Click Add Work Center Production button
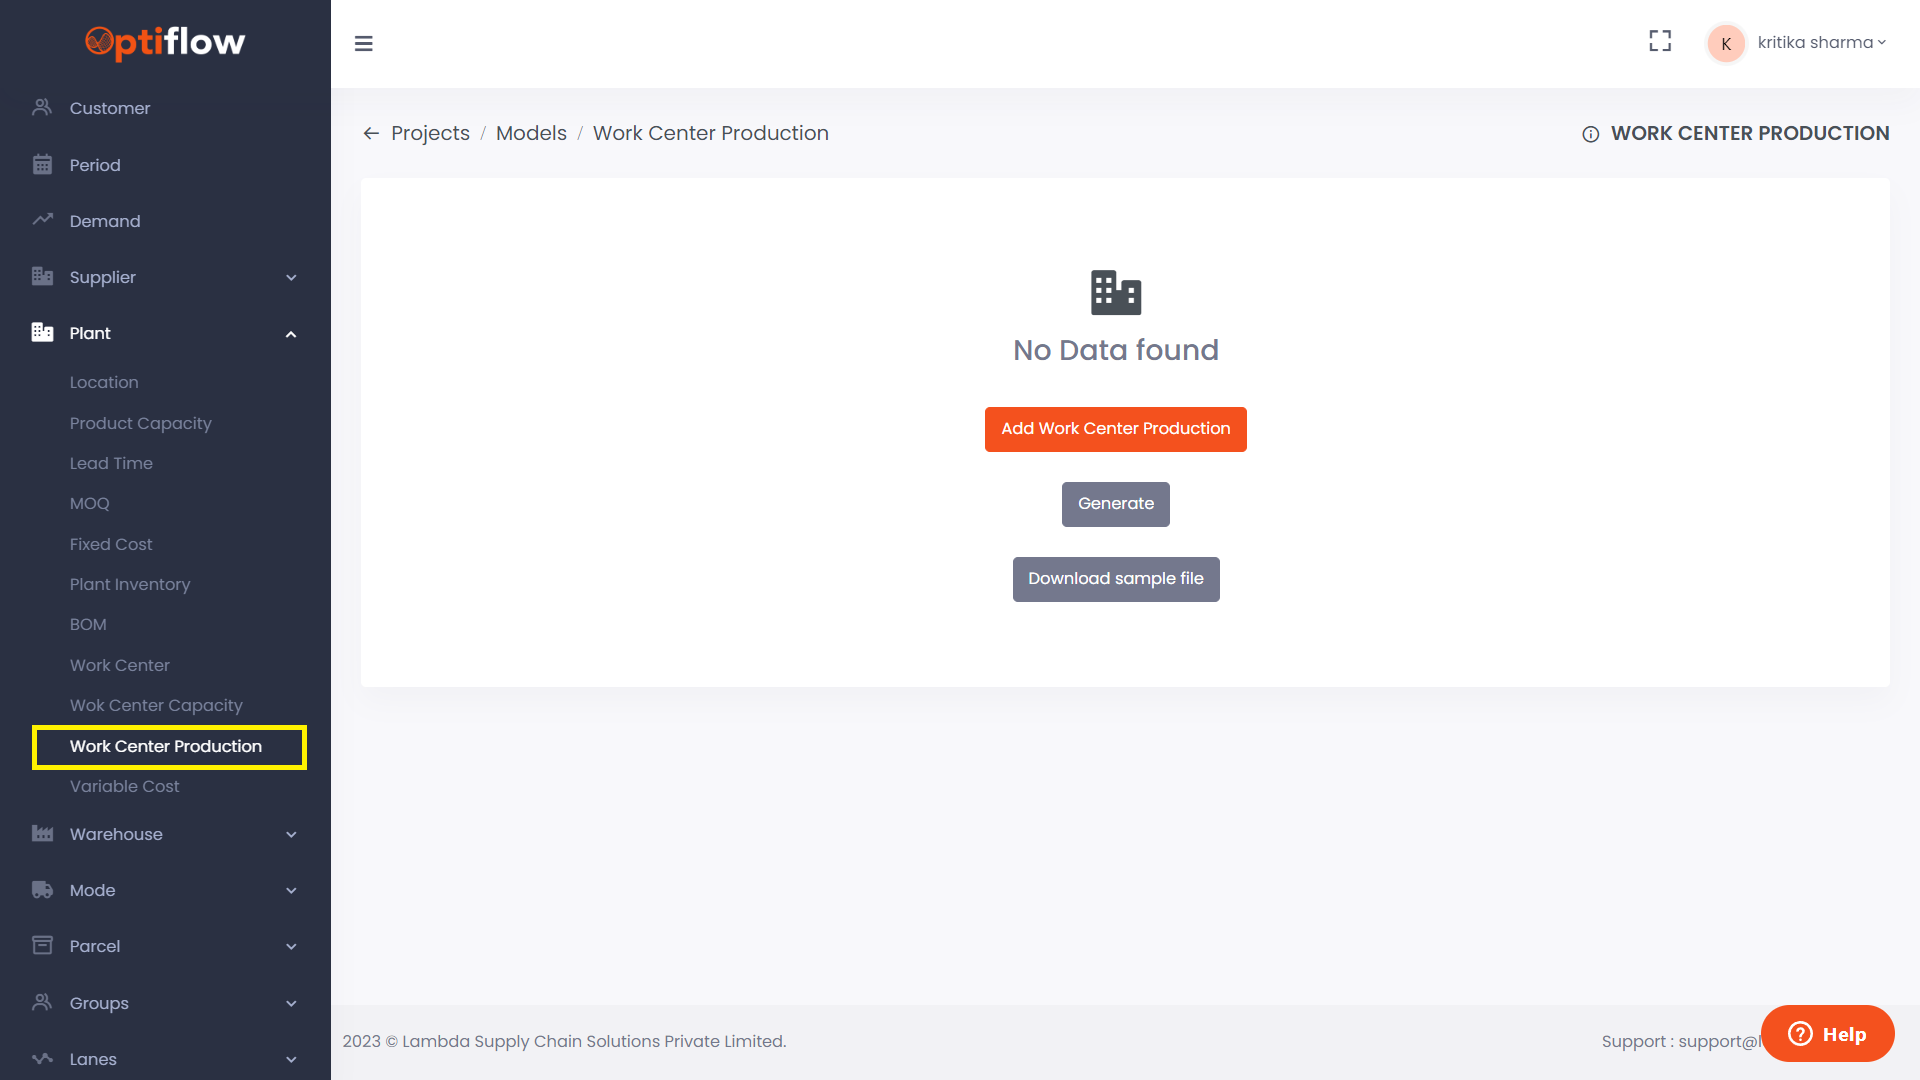The image size is (1920, 1080). [x=1115, y=429]
